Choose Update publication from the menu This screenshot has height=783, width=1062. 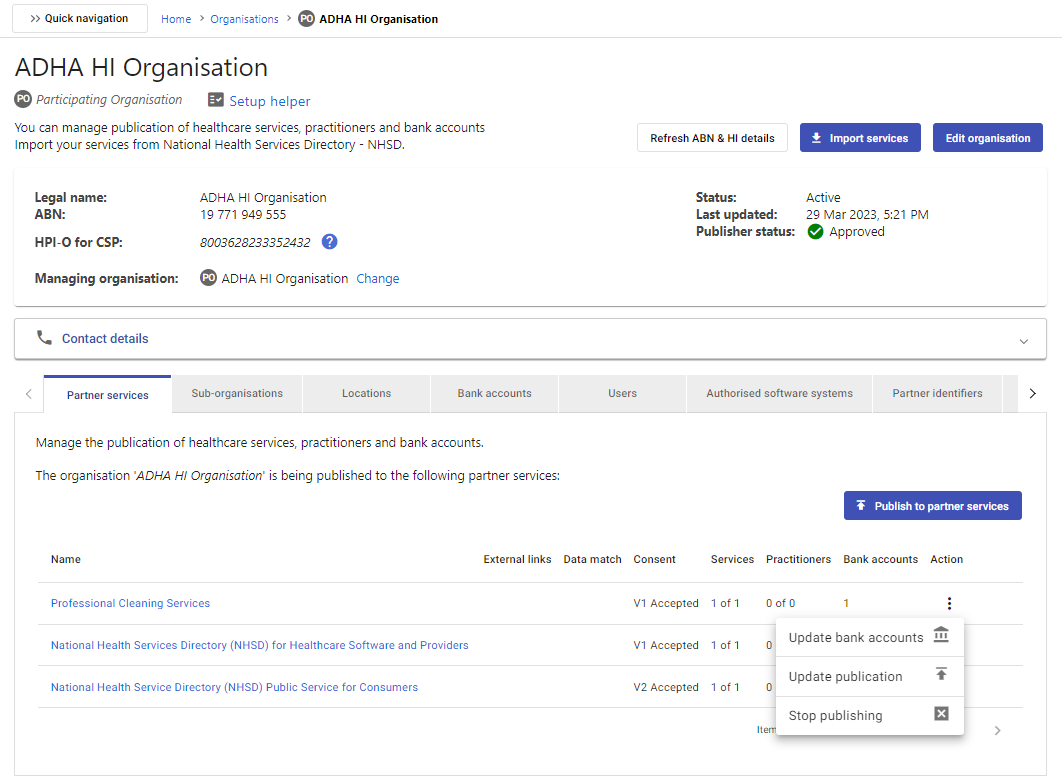click(870, 677)
